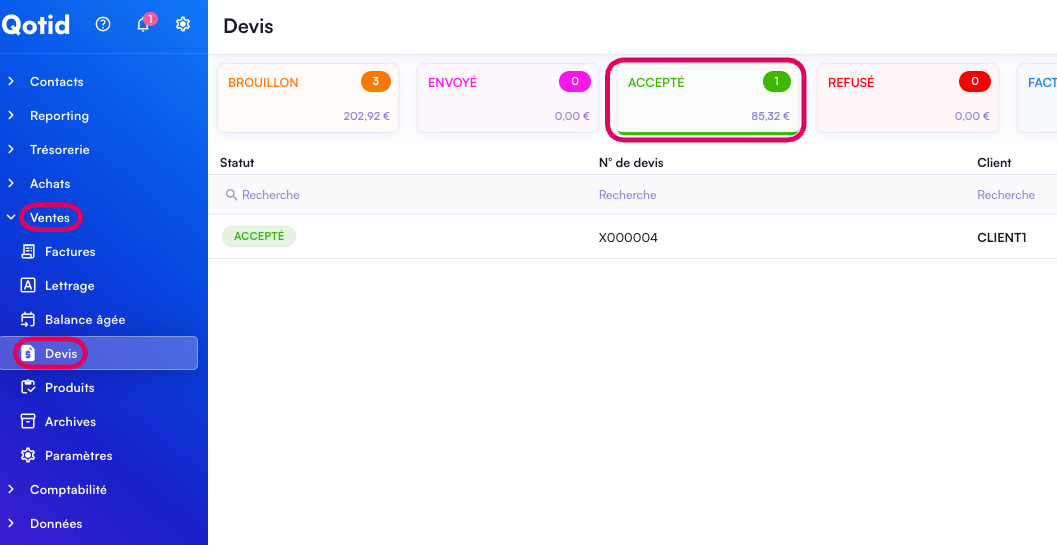Click the Balance âgée calendar icon
This screenshot has height=545, width=1057.
(x=28, y=320)
